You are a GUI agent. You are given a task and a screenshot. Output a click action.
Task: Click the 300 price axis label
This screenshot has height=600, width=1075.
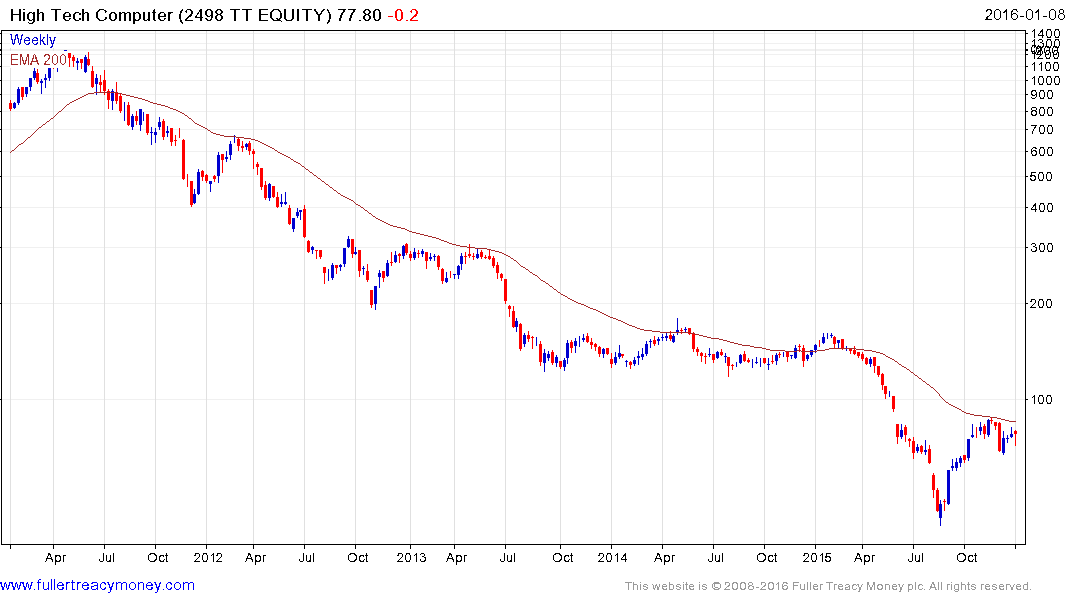1042,248
